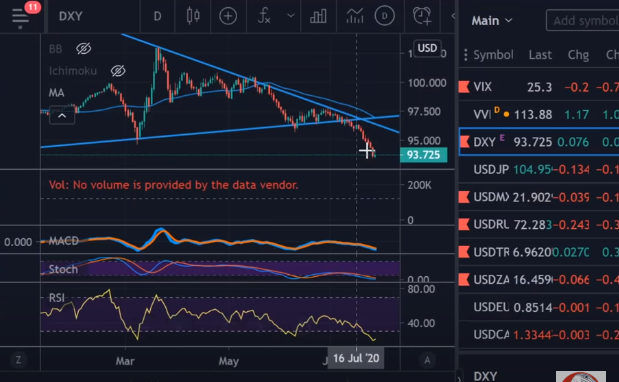619x382 pixels.
Task: Click the 25.3 last price for VIX
Action: pos(539,87)
